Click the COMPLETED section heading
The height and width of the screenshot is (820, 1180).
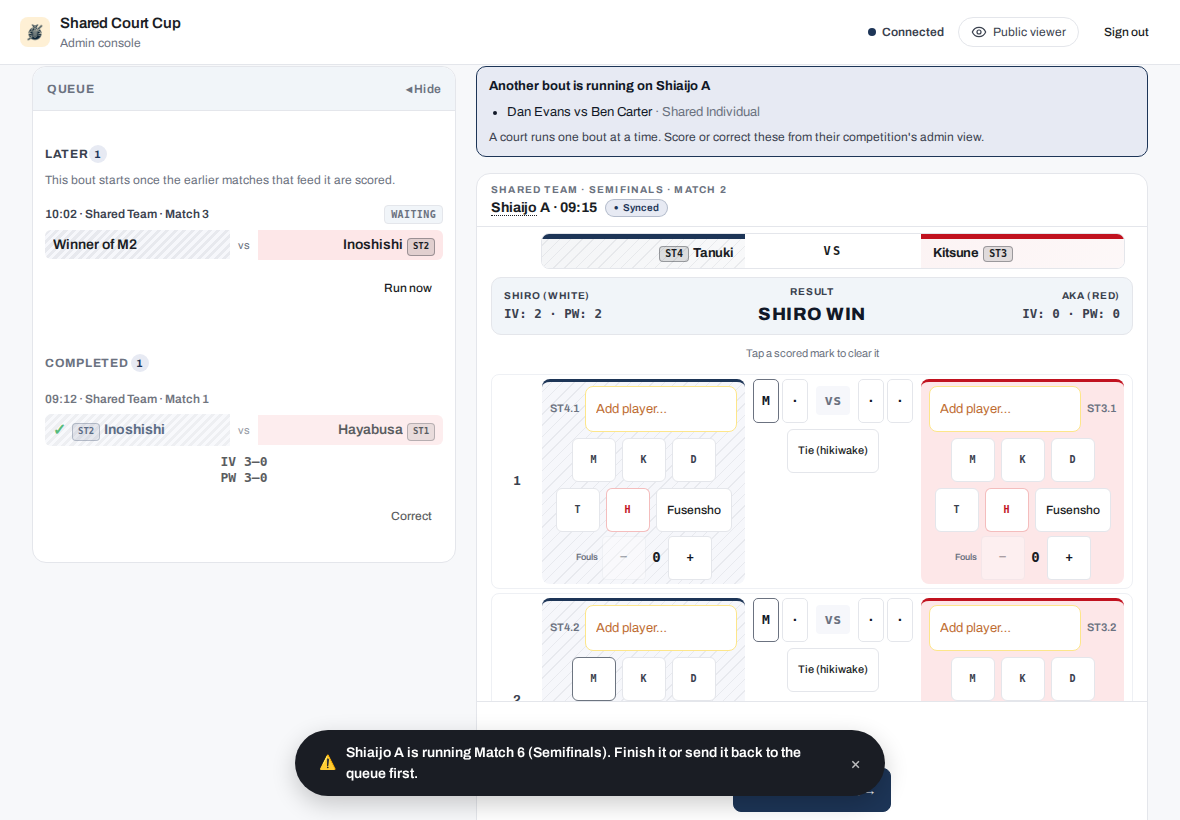87,363
